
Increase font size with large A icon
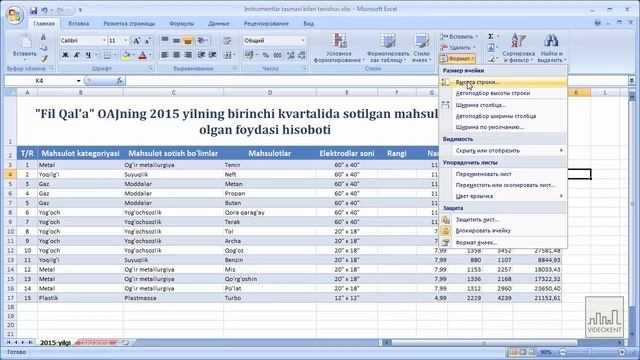pyautogui.click(x=137, y=40)
